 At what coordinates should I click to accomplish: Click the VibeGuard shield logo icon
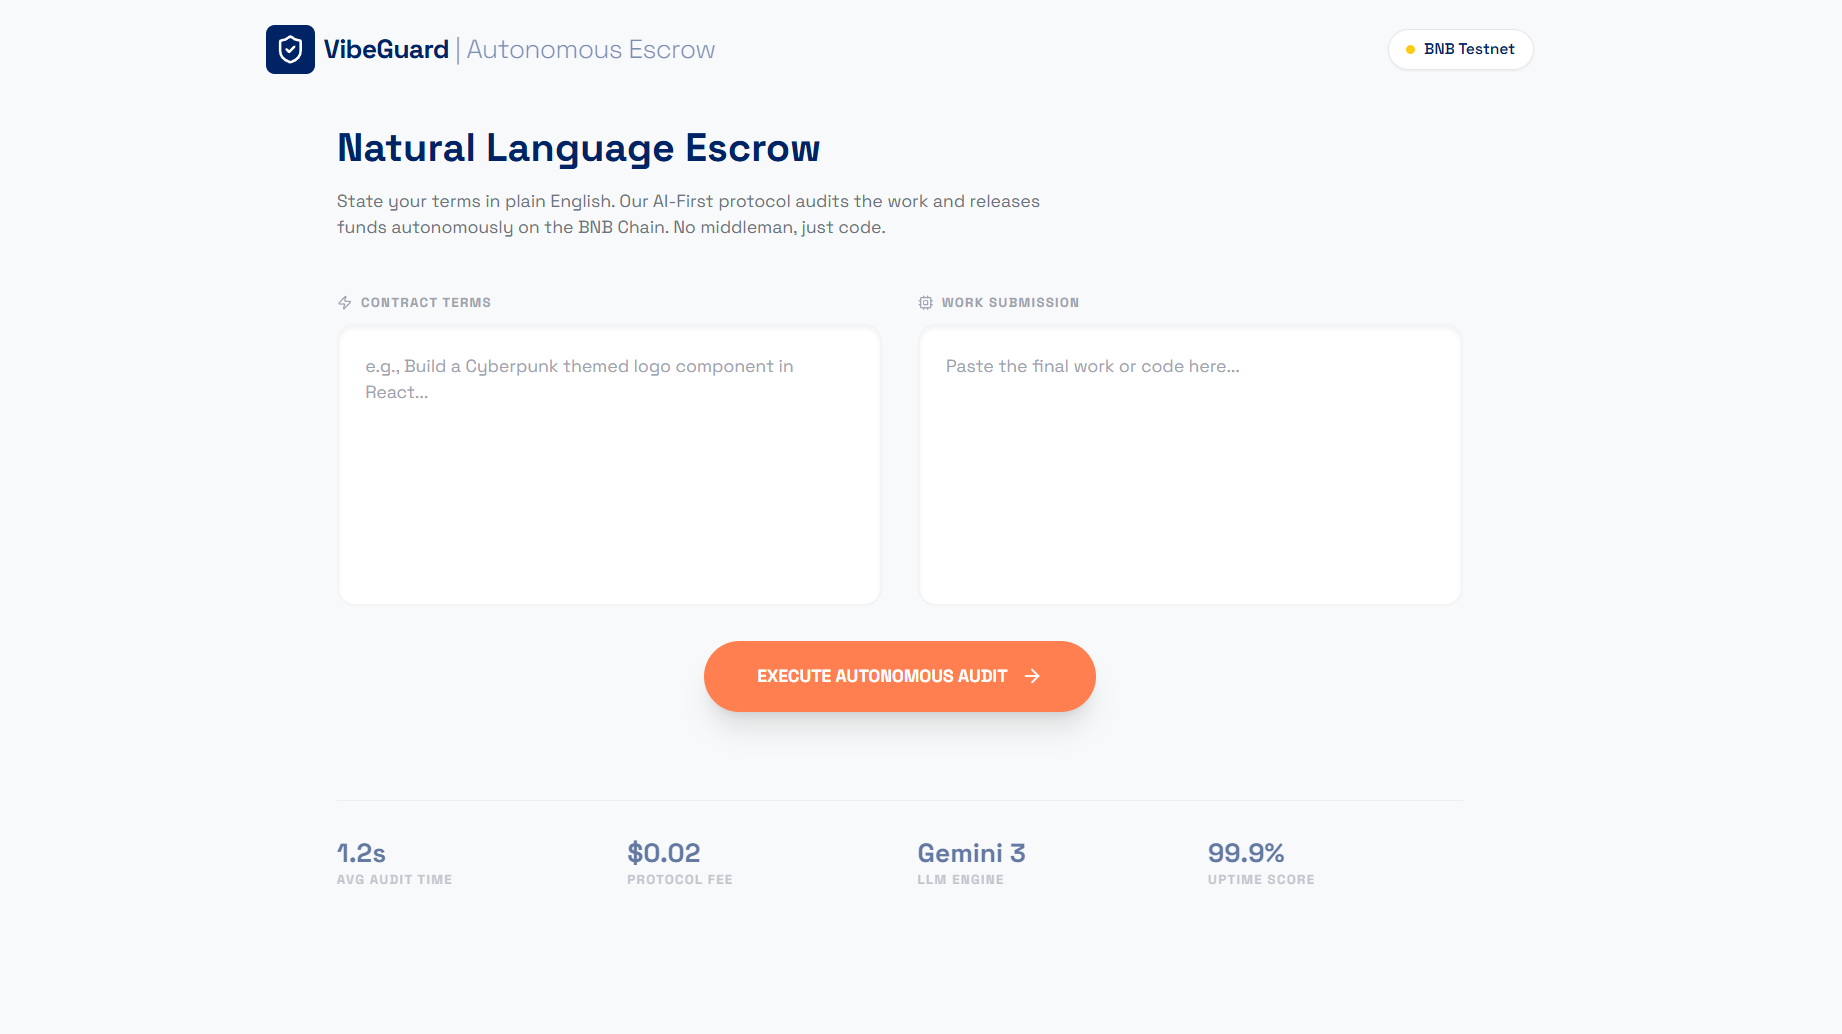(290, 50)
